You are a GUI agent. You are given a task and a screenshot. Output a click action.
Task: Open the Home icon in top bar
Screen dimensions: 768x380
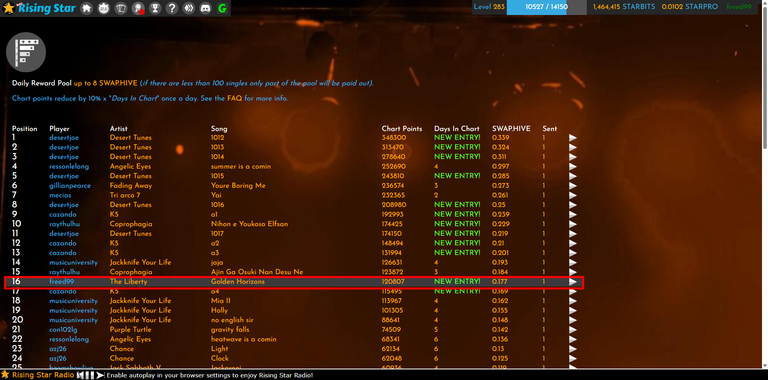(86, 8)
